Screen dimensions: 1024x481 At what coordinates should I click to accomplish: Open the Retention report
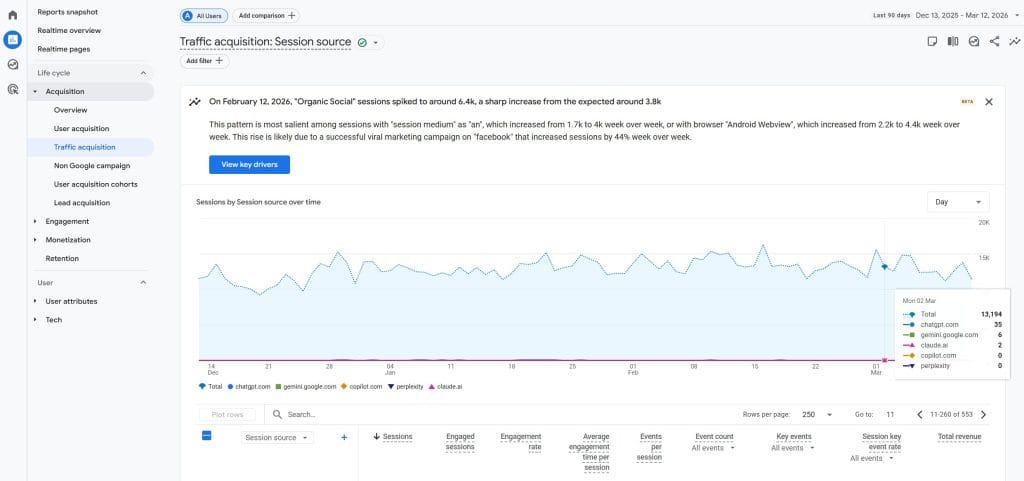point(62,258)
